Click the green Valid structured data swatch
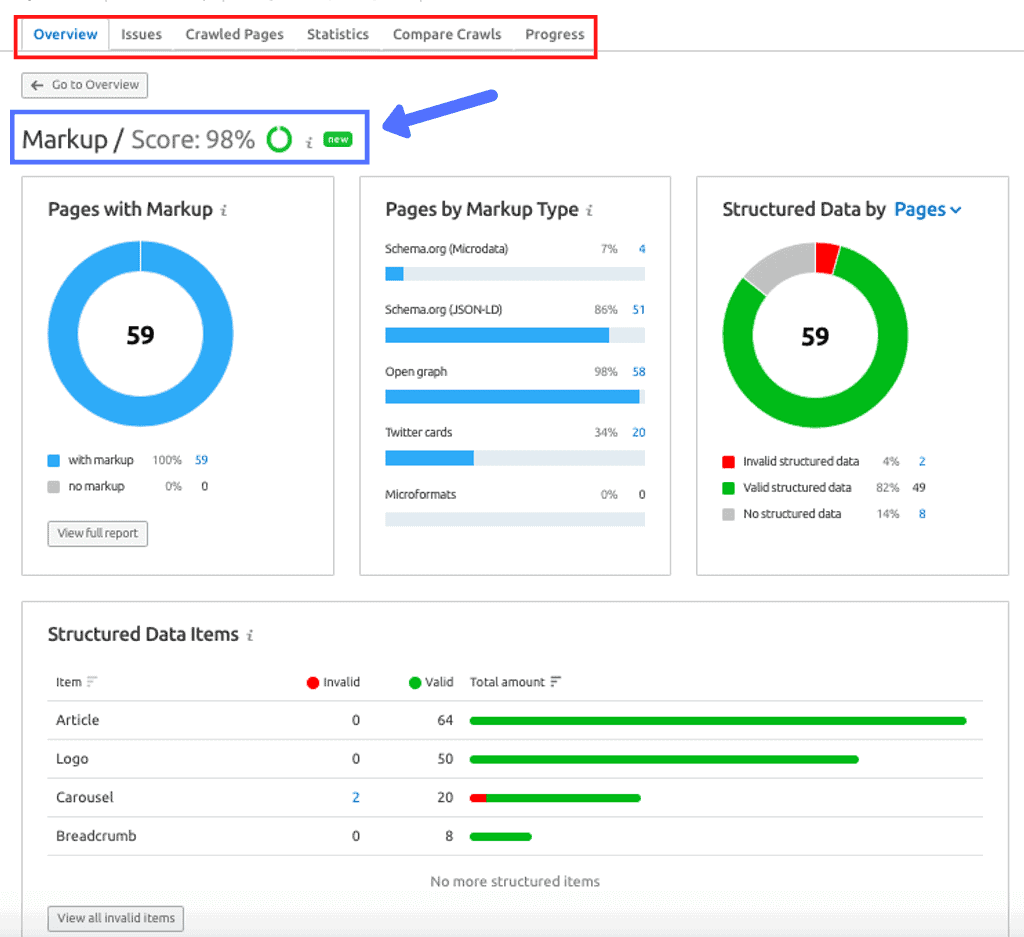This screenshot has width=1024, height=937. (728, 488)
